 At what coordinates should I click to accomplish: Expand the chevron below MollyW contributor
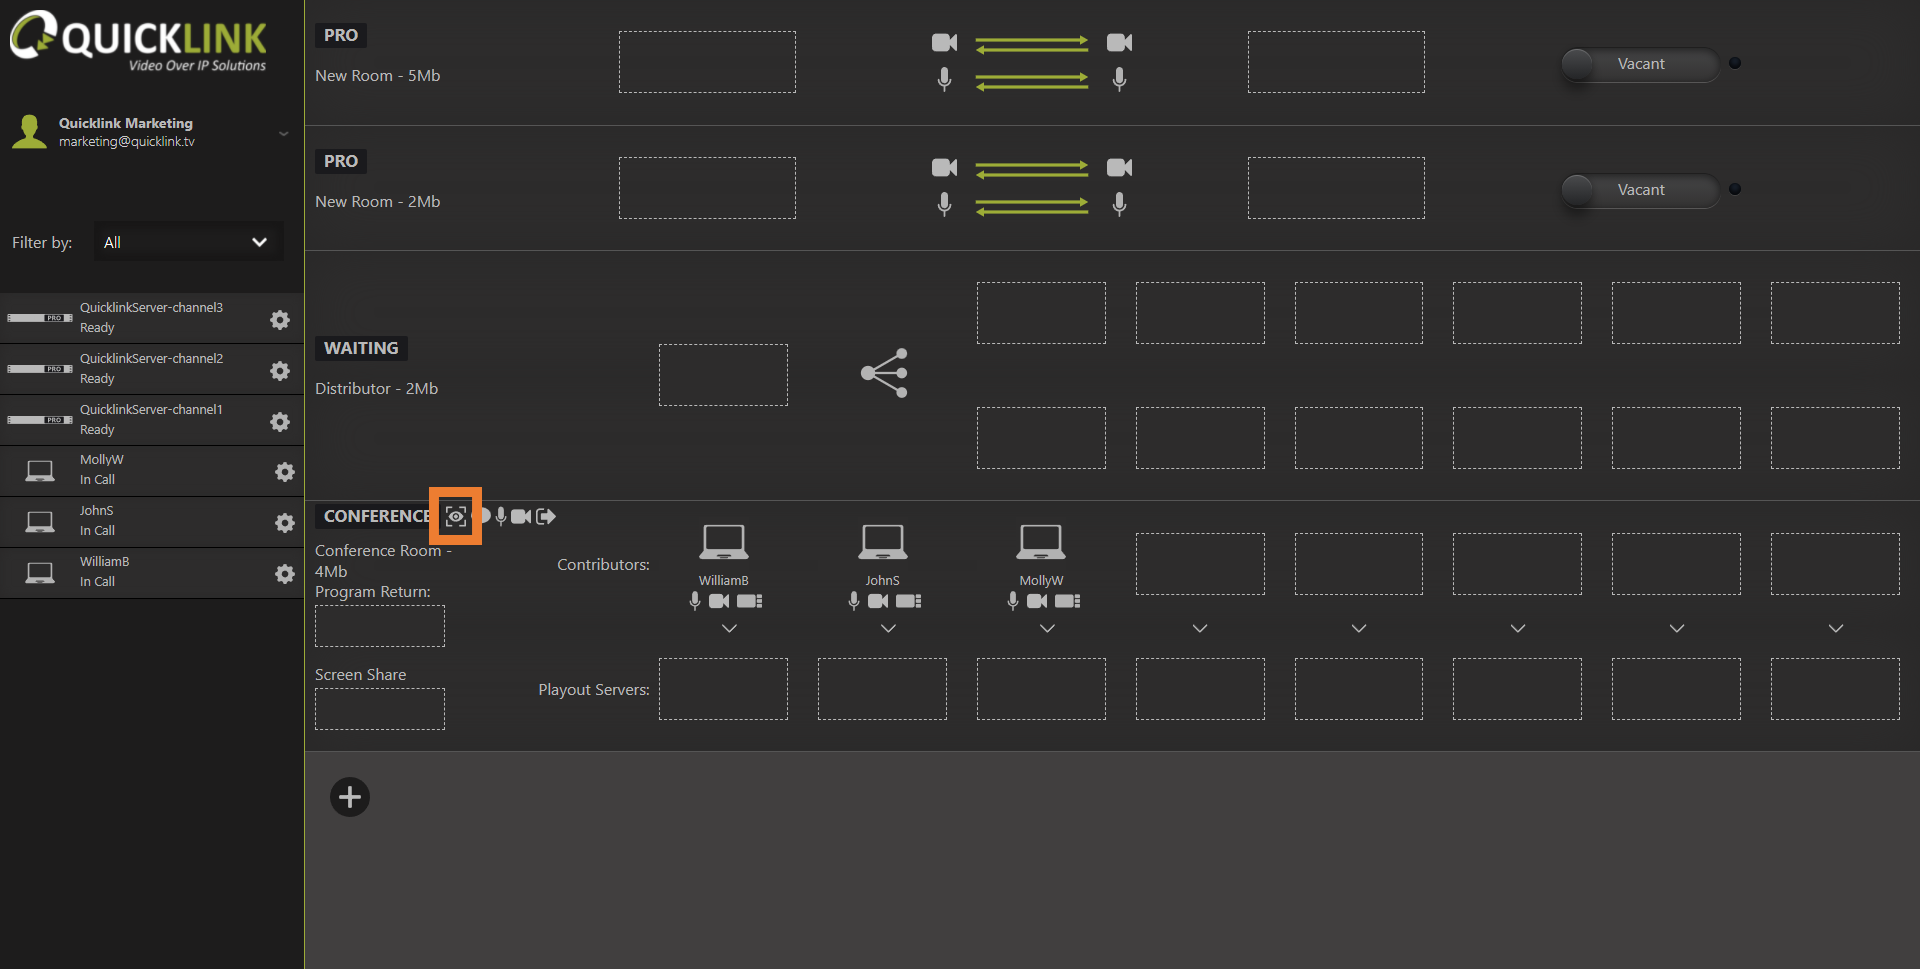coord(1047,628)
